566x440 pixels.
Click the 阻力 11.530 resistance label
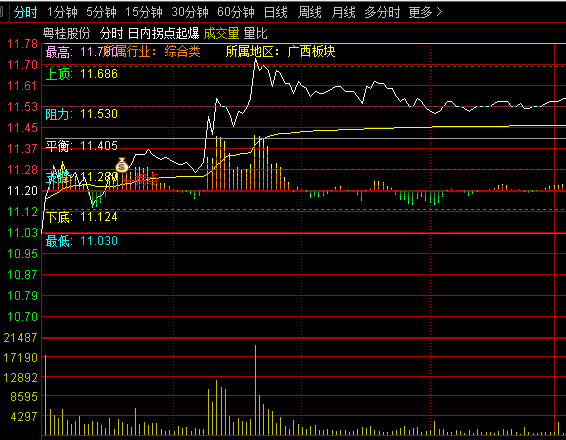[x=82, y=114]
